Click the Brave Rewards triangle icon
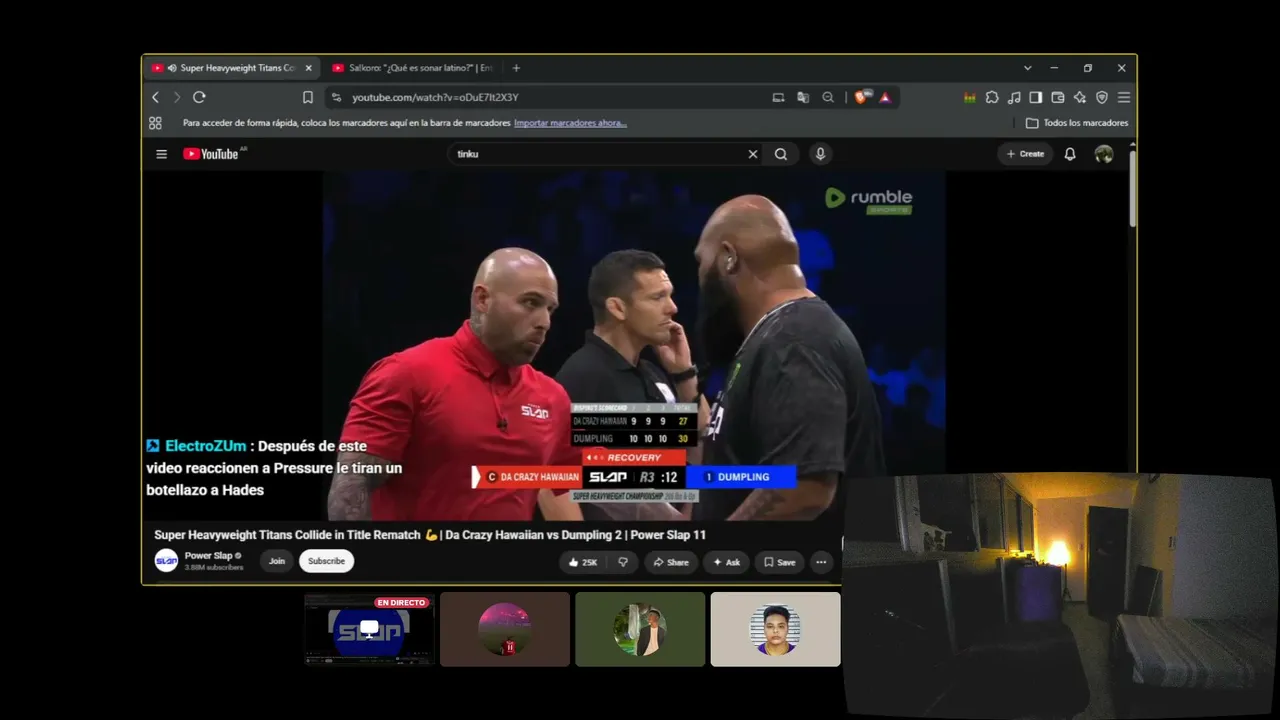The image size is (1280, 720). click(x=885, y=97)
